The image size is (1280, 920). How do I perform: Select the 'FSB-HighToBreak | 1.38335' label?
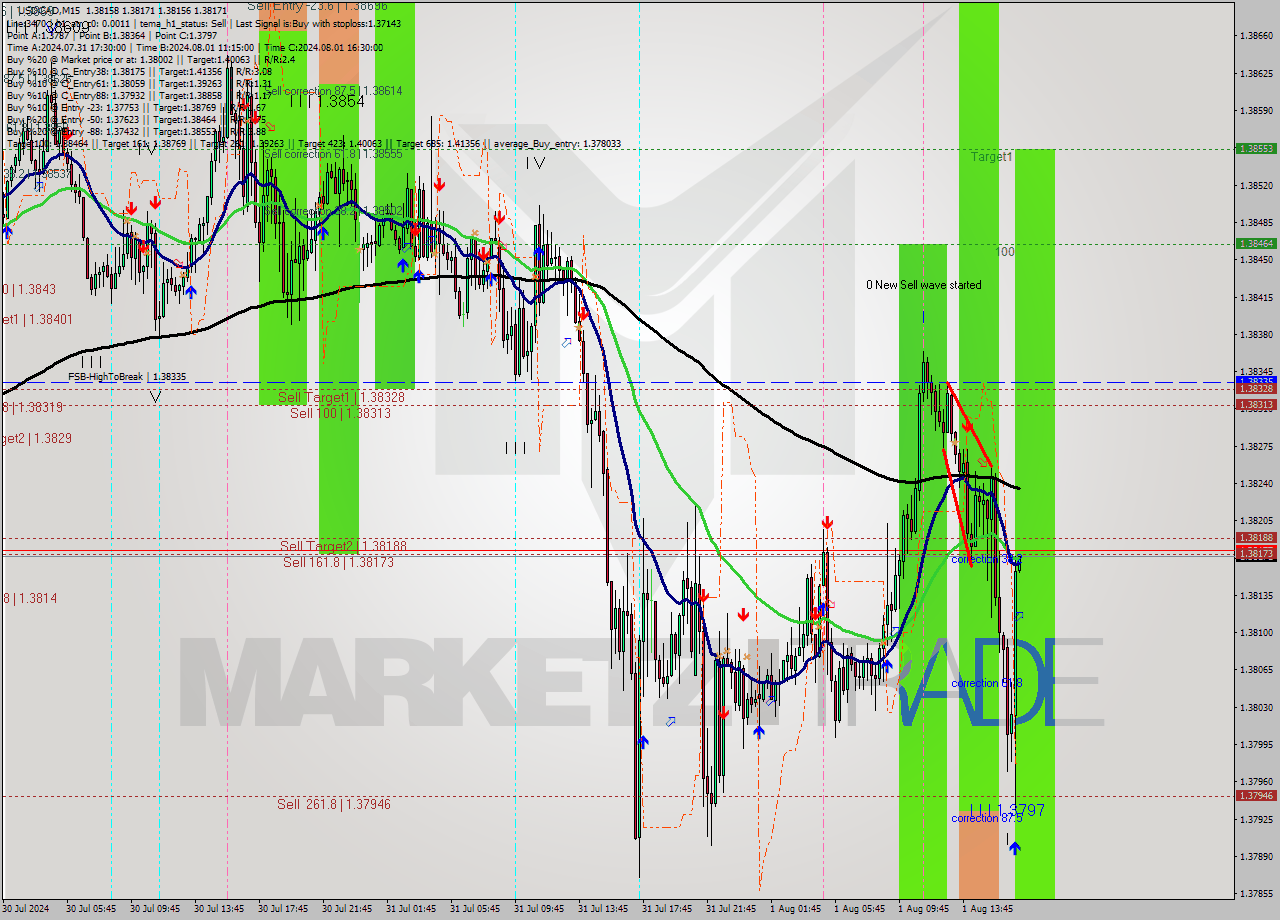click(127, 377)
